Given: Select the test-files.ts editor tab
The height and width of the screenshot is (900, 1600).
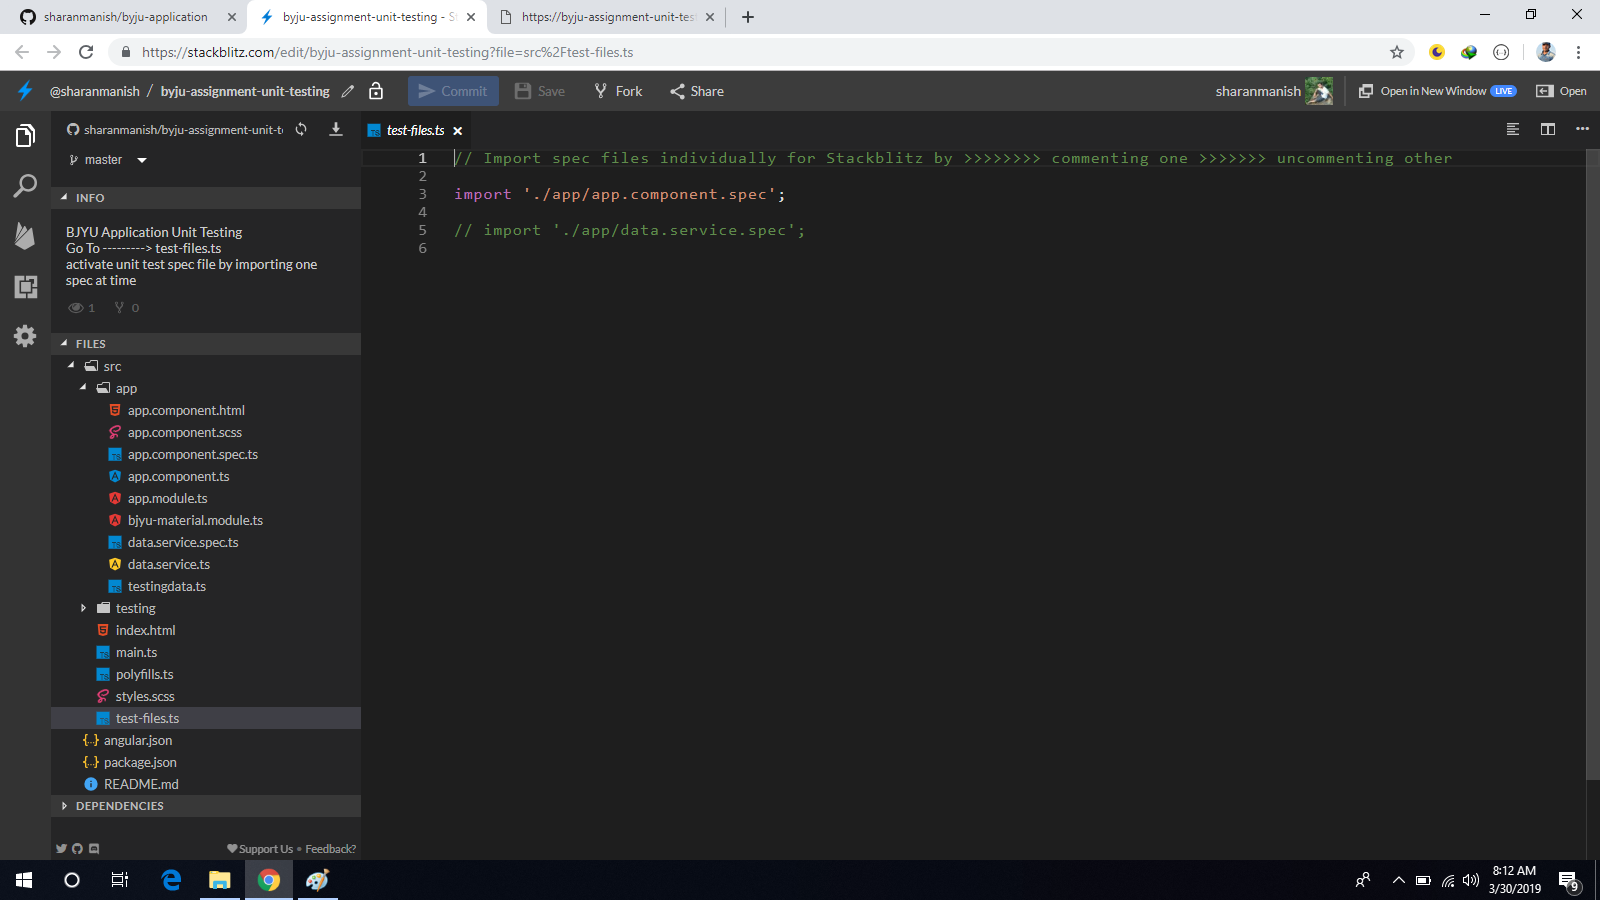Looking at the screenshot, I should point(415,131).
